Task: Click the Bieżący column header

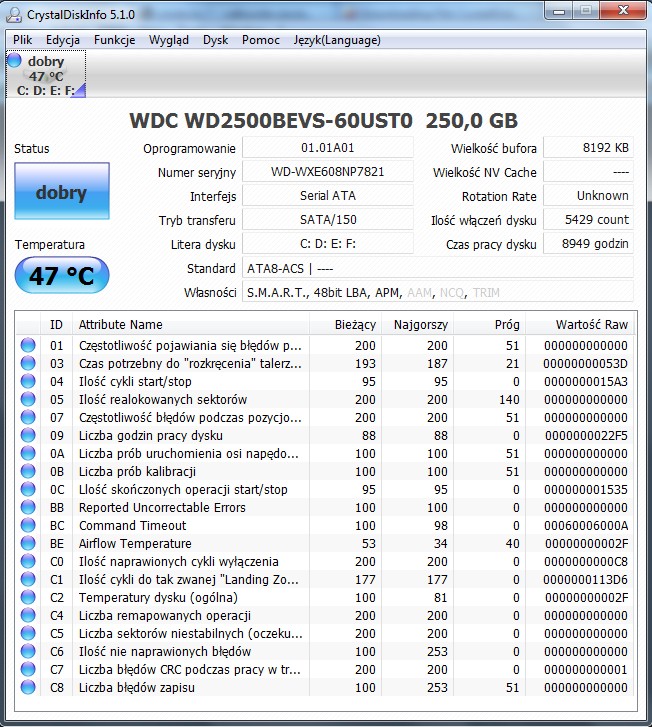Action: coord(345,325)
